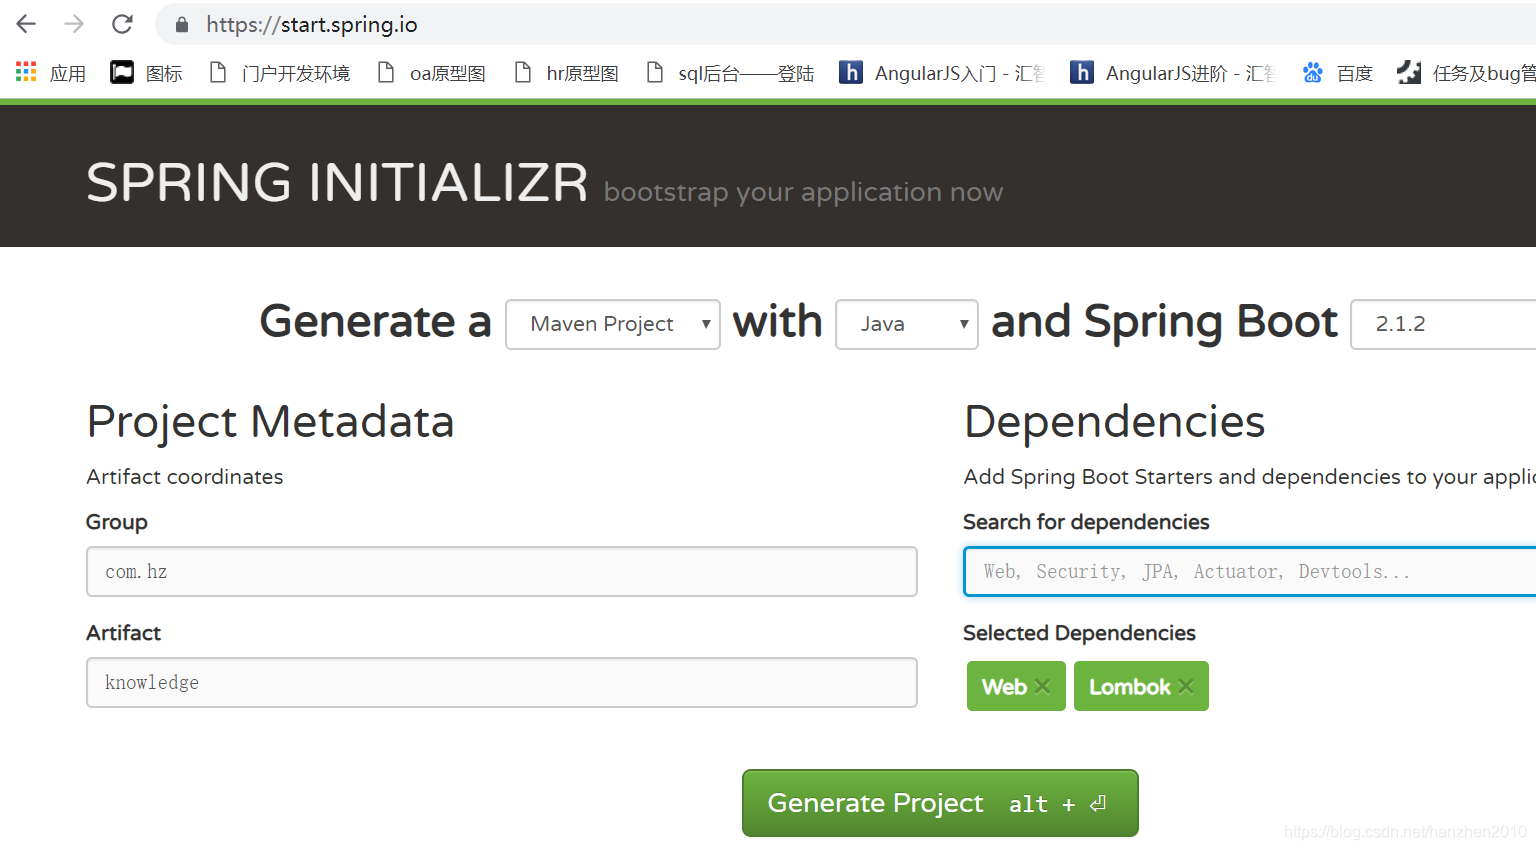The image size is (1536, 850).
Task: Click the Generate Project button
Action: pyautogui.click(x=940, y=803)
